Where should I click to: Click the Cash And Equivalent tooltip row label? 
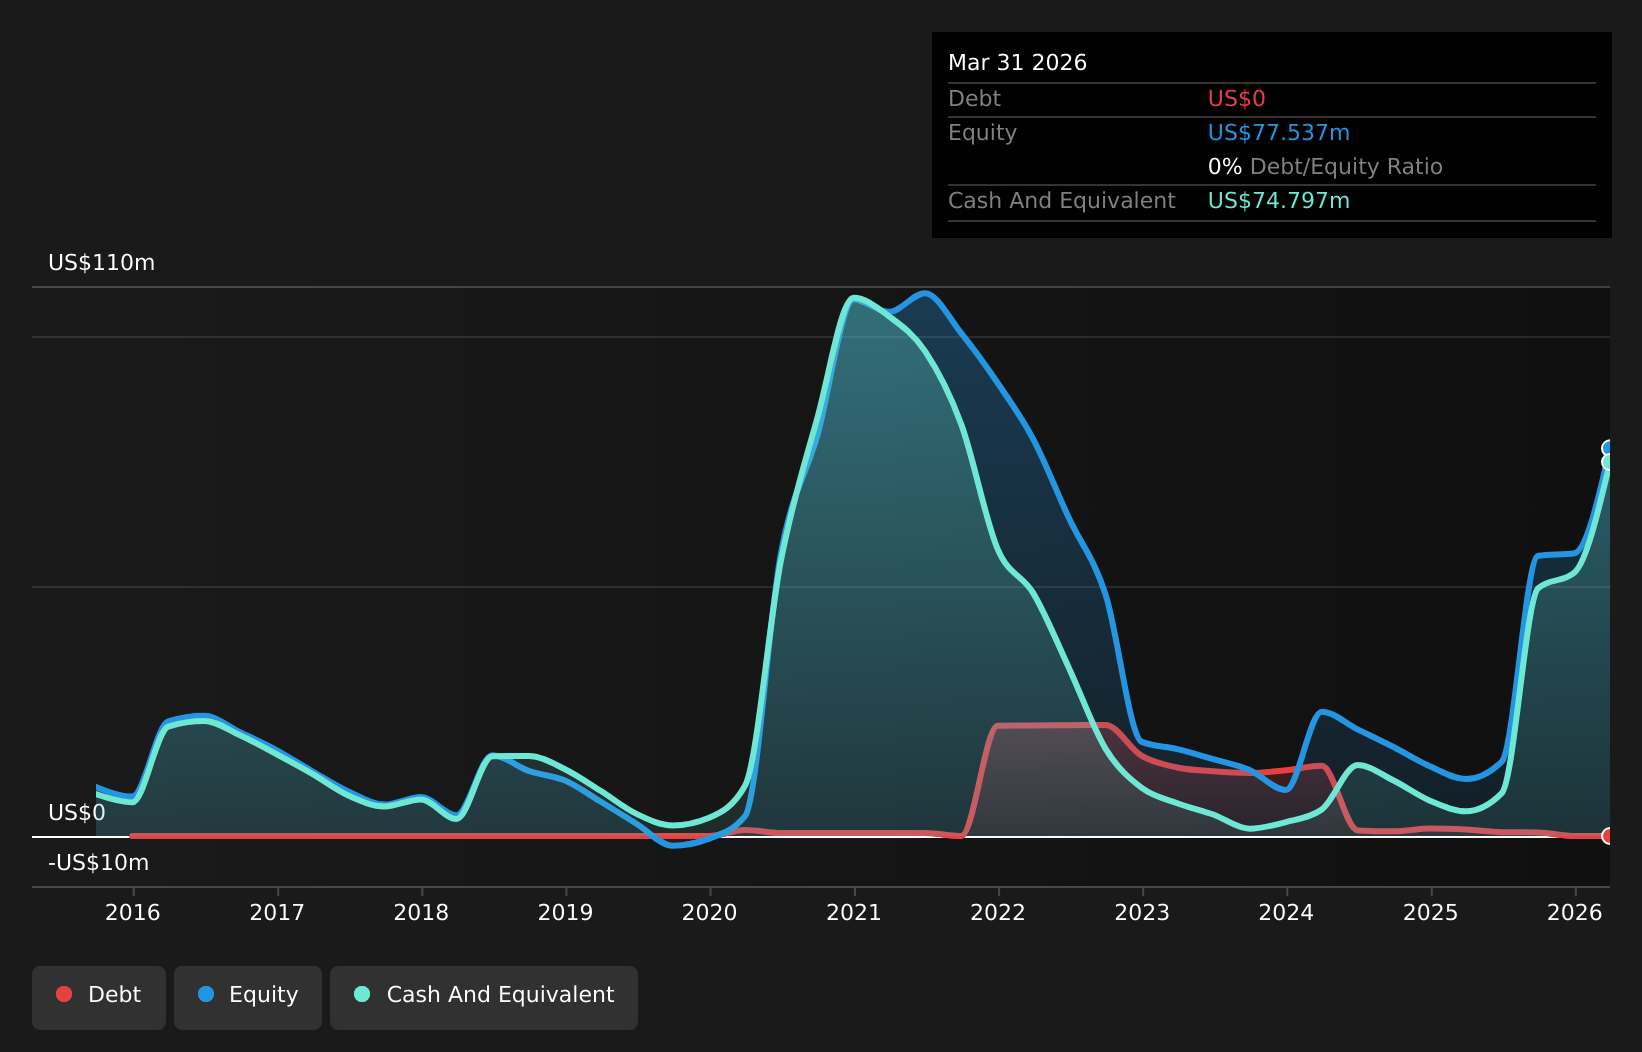1062,201
